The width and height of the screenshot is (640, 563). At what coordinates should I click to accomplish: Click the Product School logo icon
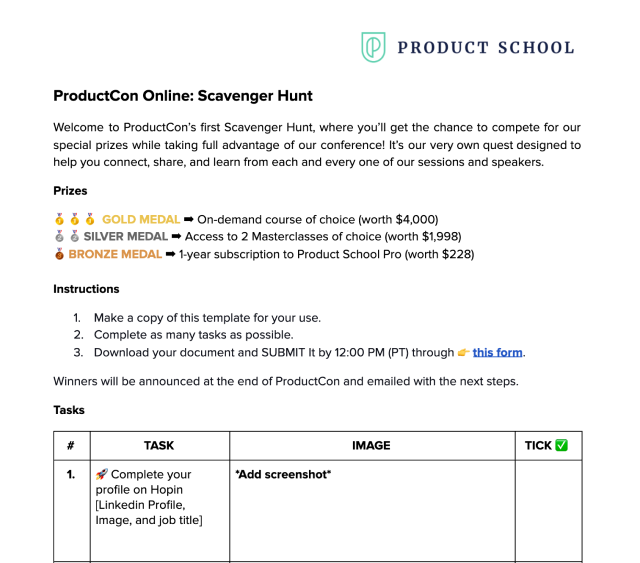point(373,47)
